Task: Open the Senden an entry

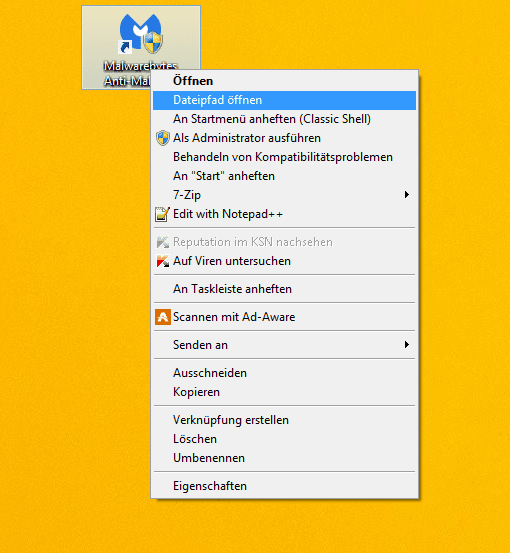Action: (284, 345)
